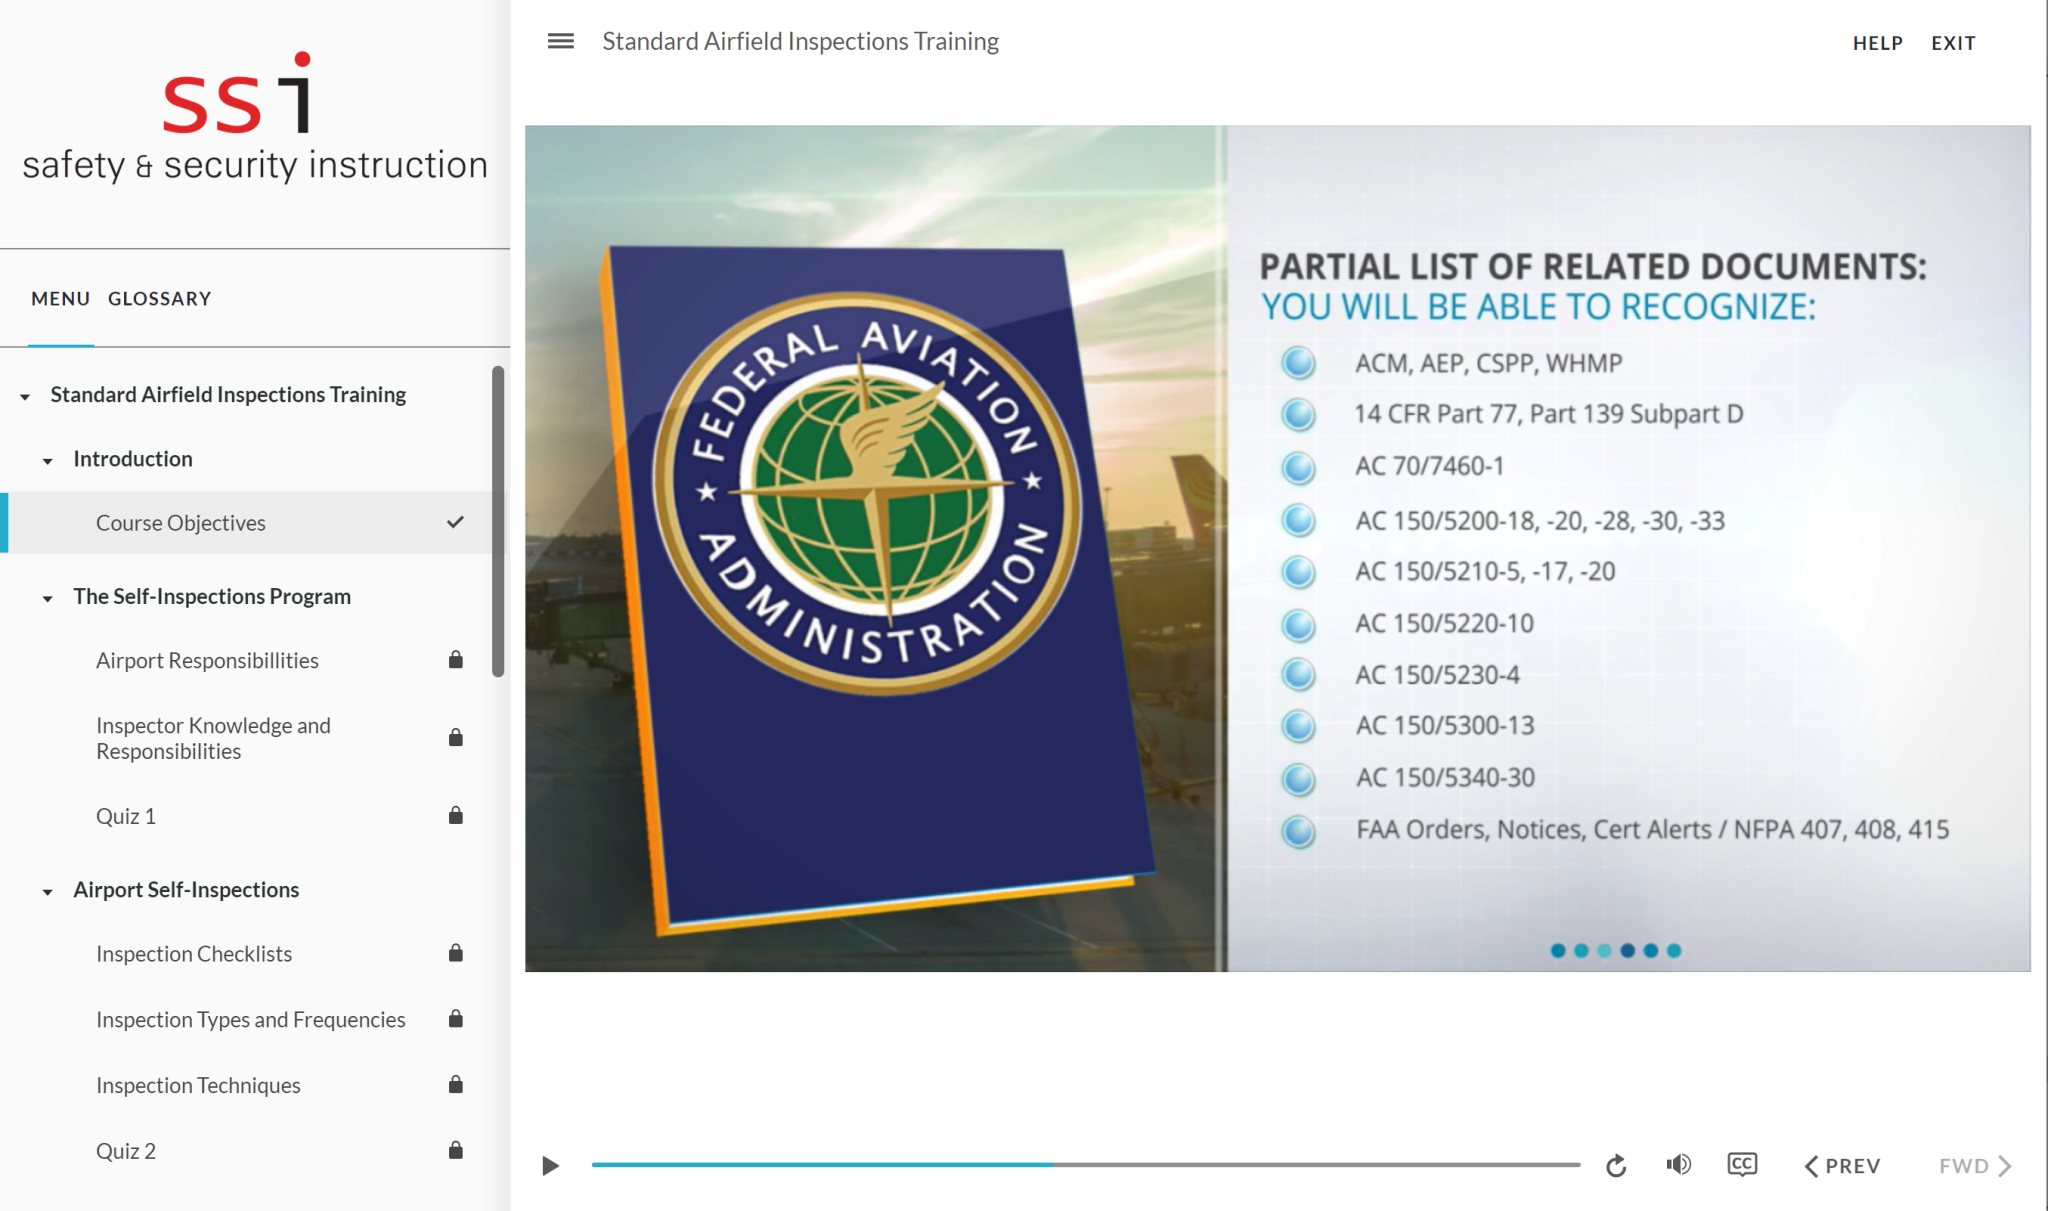Collapse the Introduction section arrow

pyautogui.click(x=47, y=461)
